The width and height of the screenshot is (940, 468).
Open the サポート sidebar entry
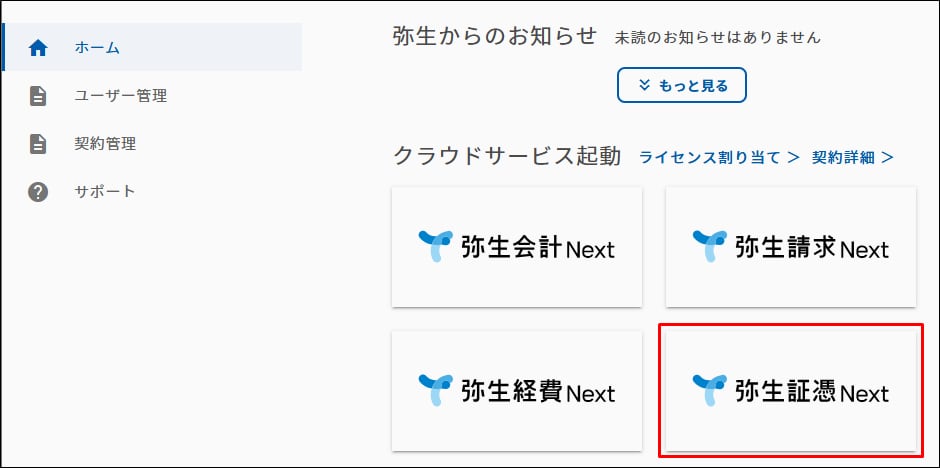pyautogui.click(x=105, y=192)
